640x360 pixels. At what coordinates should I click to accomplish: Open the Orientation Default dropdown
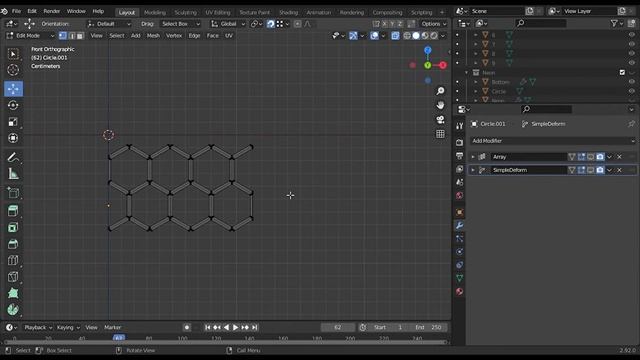[x=109, y=24]
